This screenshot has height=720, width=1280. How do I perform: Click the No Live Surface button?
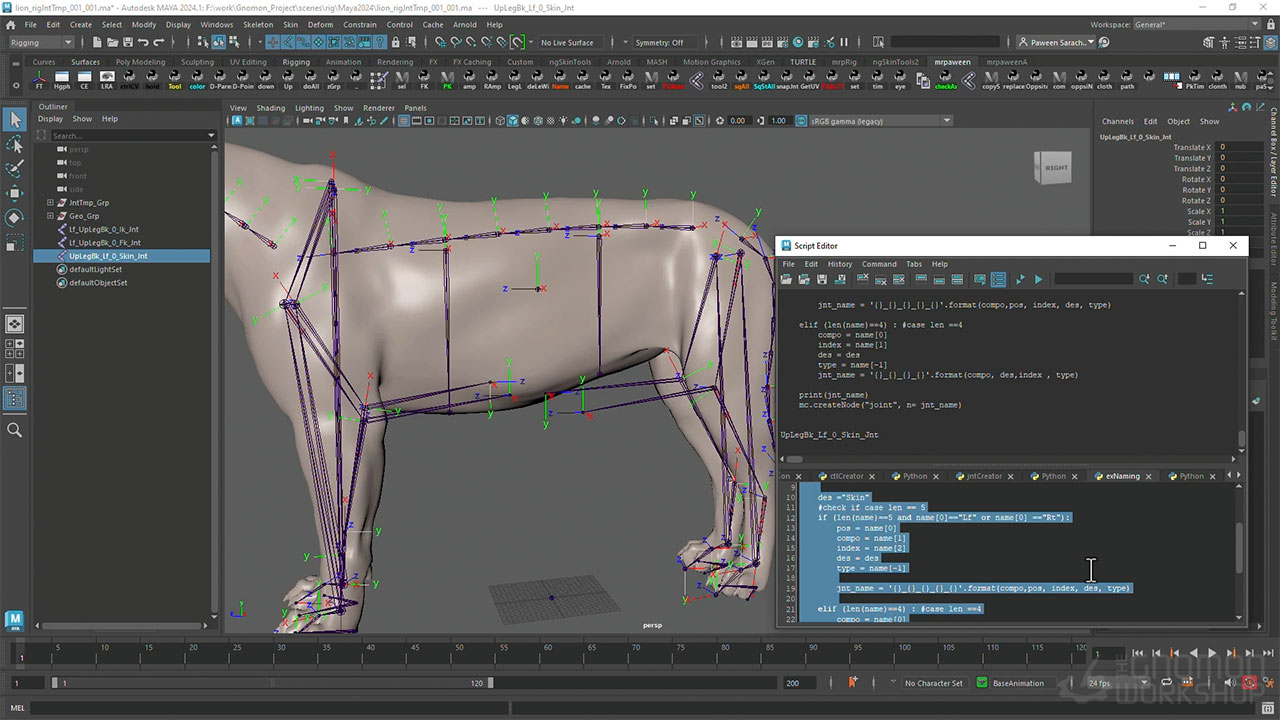pyautogui.click(x=567, y=42)
